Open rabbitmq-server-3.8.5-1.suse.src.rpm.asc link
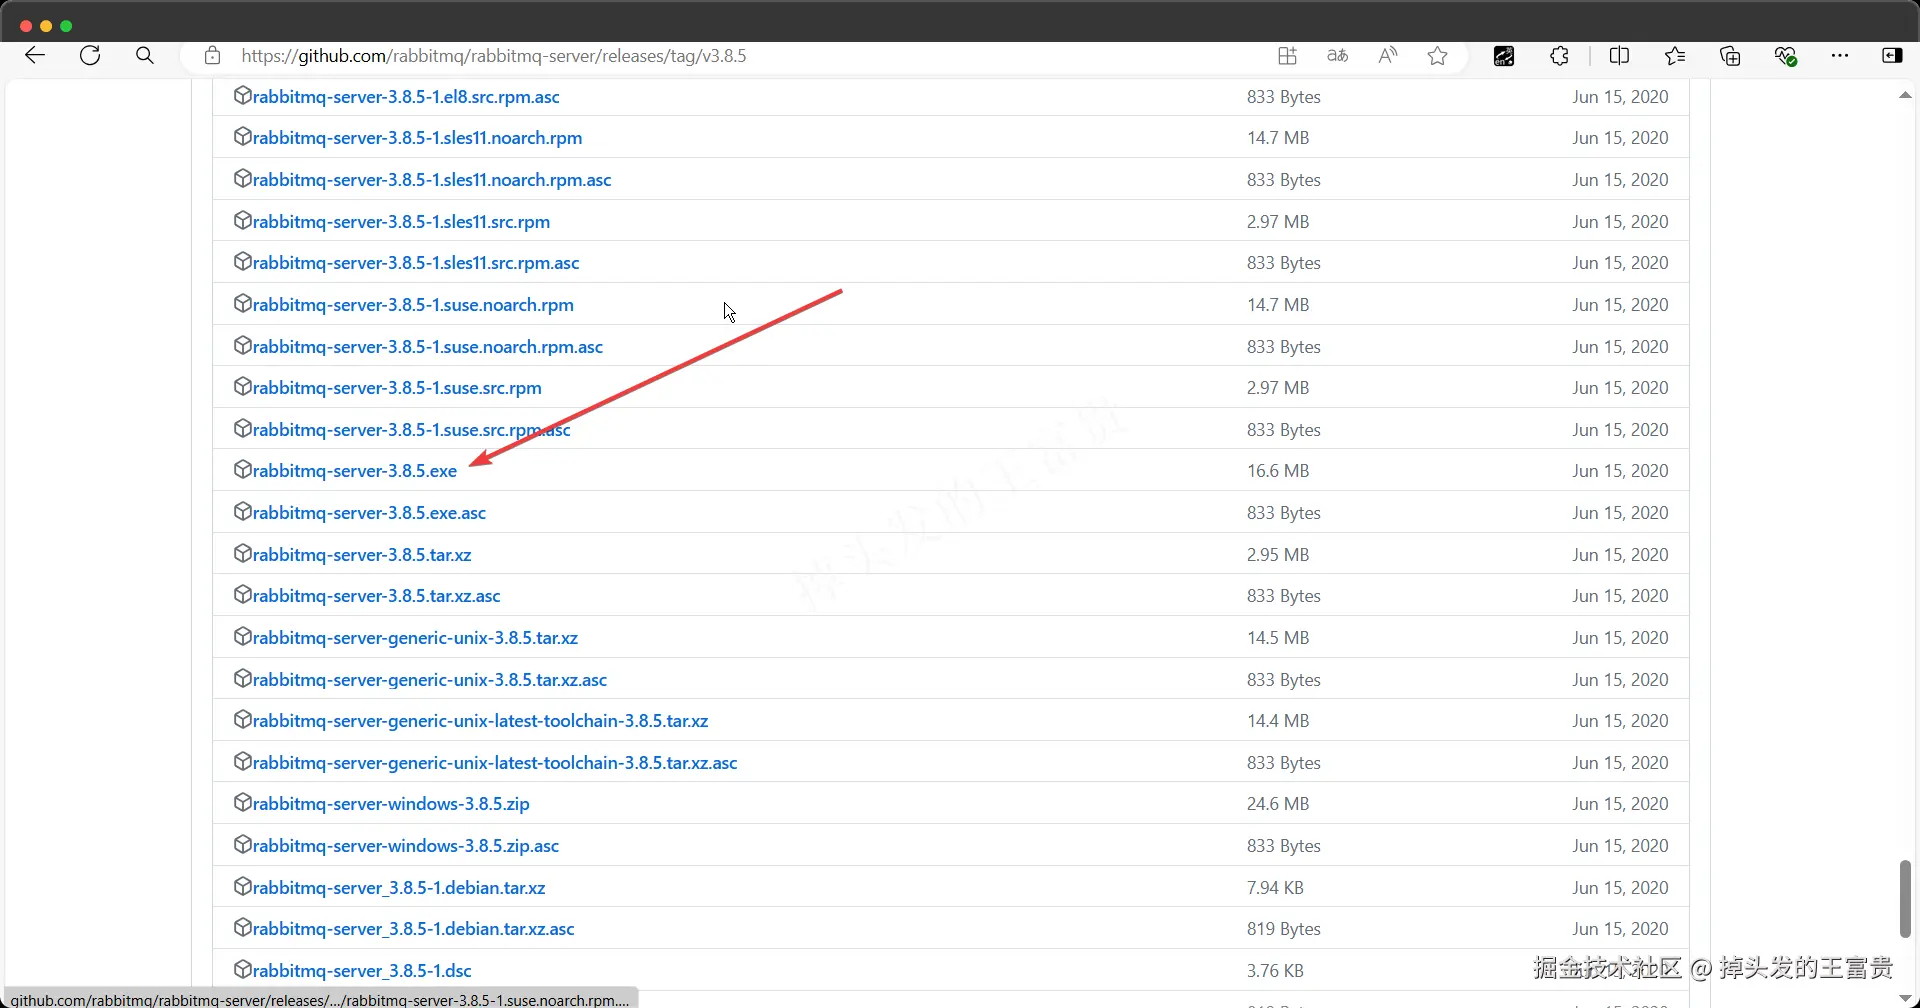This screenshot has width=1920, height=1008. coord(412,430)
